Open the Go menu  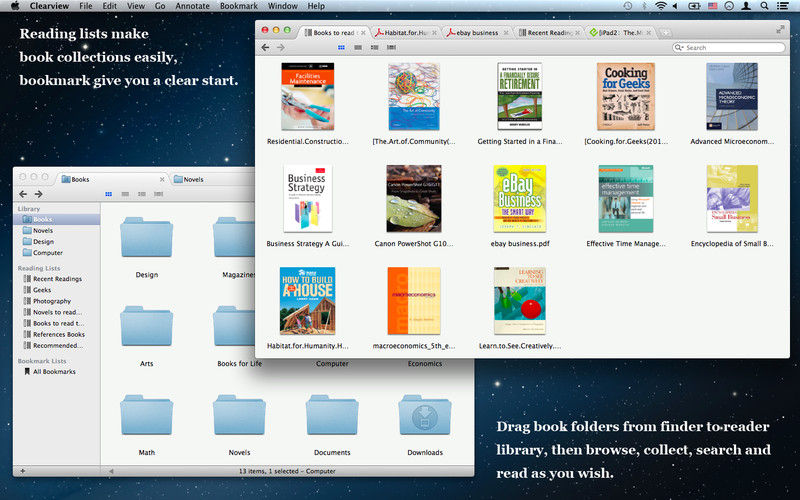point(160,6)
